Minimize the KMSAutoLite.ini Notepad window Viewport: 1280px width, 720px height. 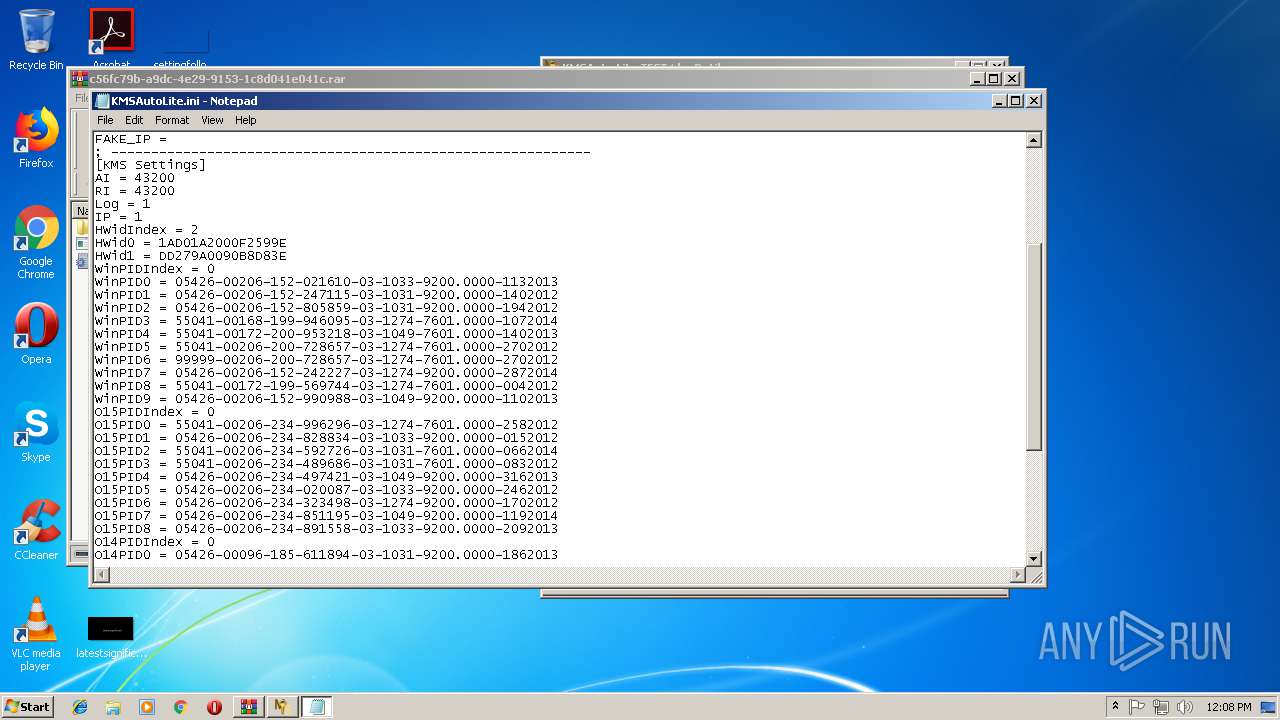click(x=999, y=101)
